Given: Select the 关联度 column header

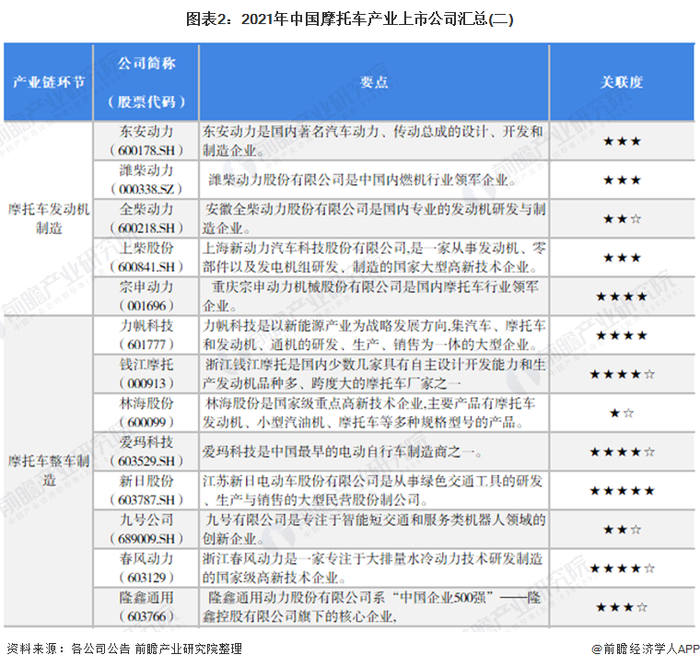Looking at the screenshot, I should click(x=622, y=82).
